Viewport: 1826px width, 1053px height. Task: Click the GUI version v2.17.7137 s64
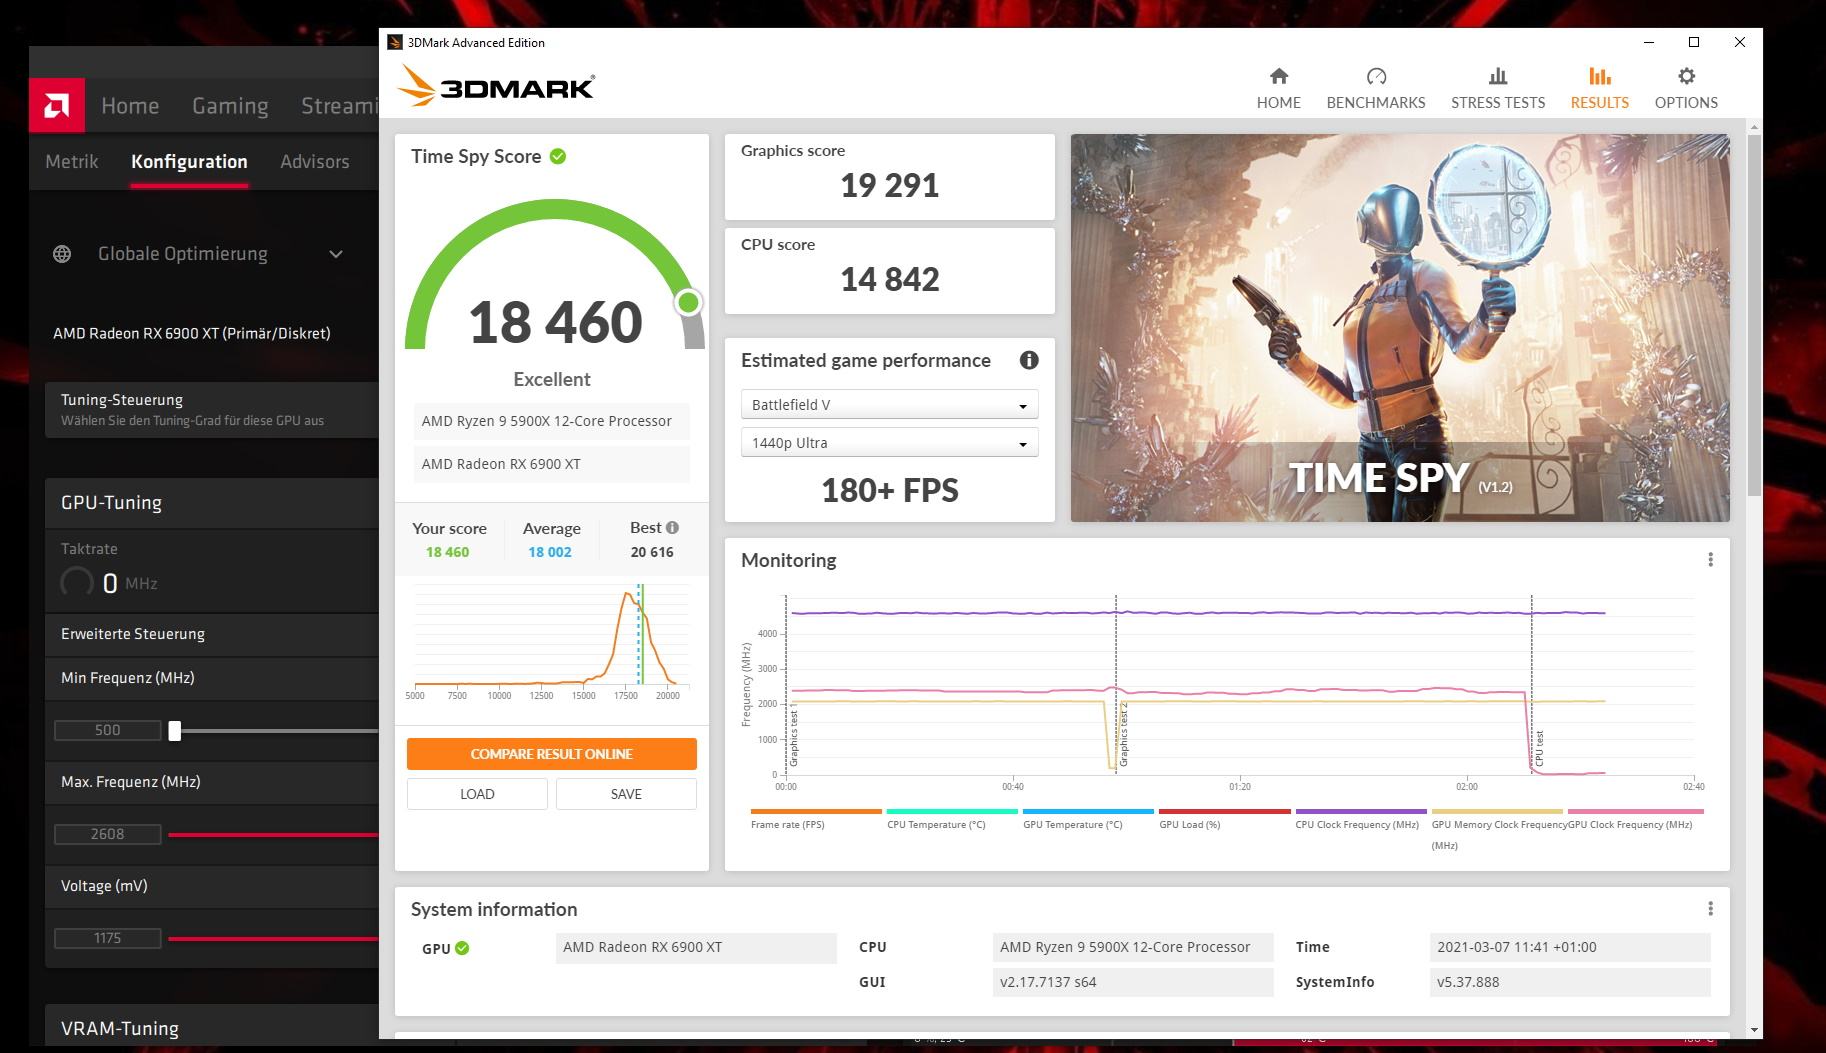point(1133,982)
